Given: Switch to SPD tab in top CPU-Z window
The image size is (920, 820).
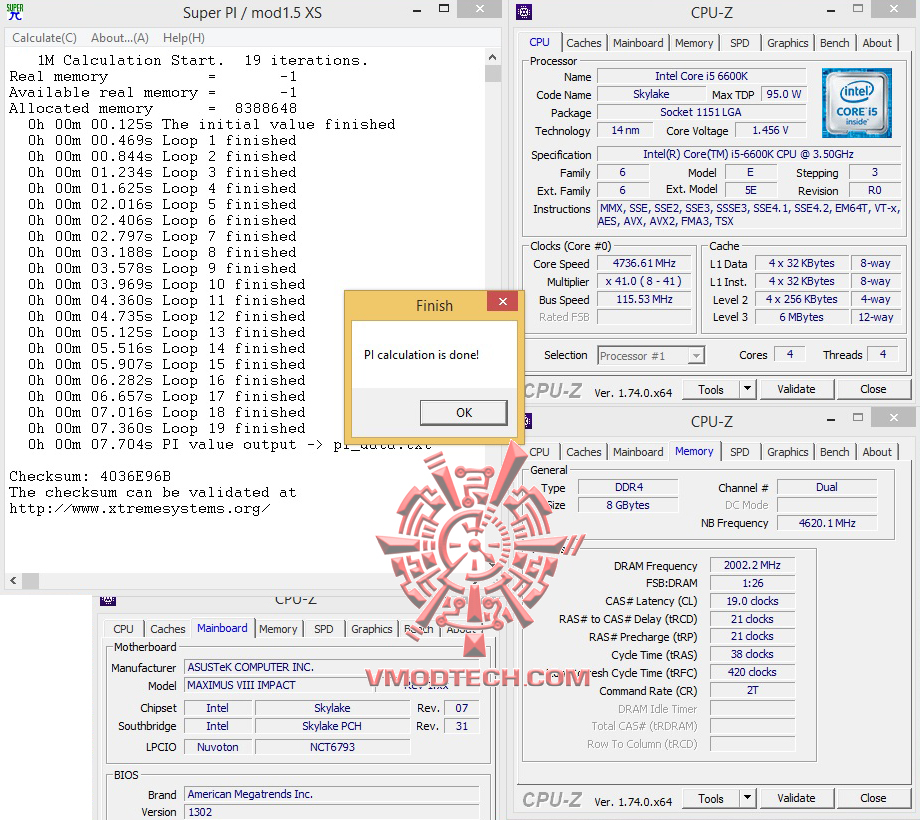Looking at the screenshot, I should 739,43.
